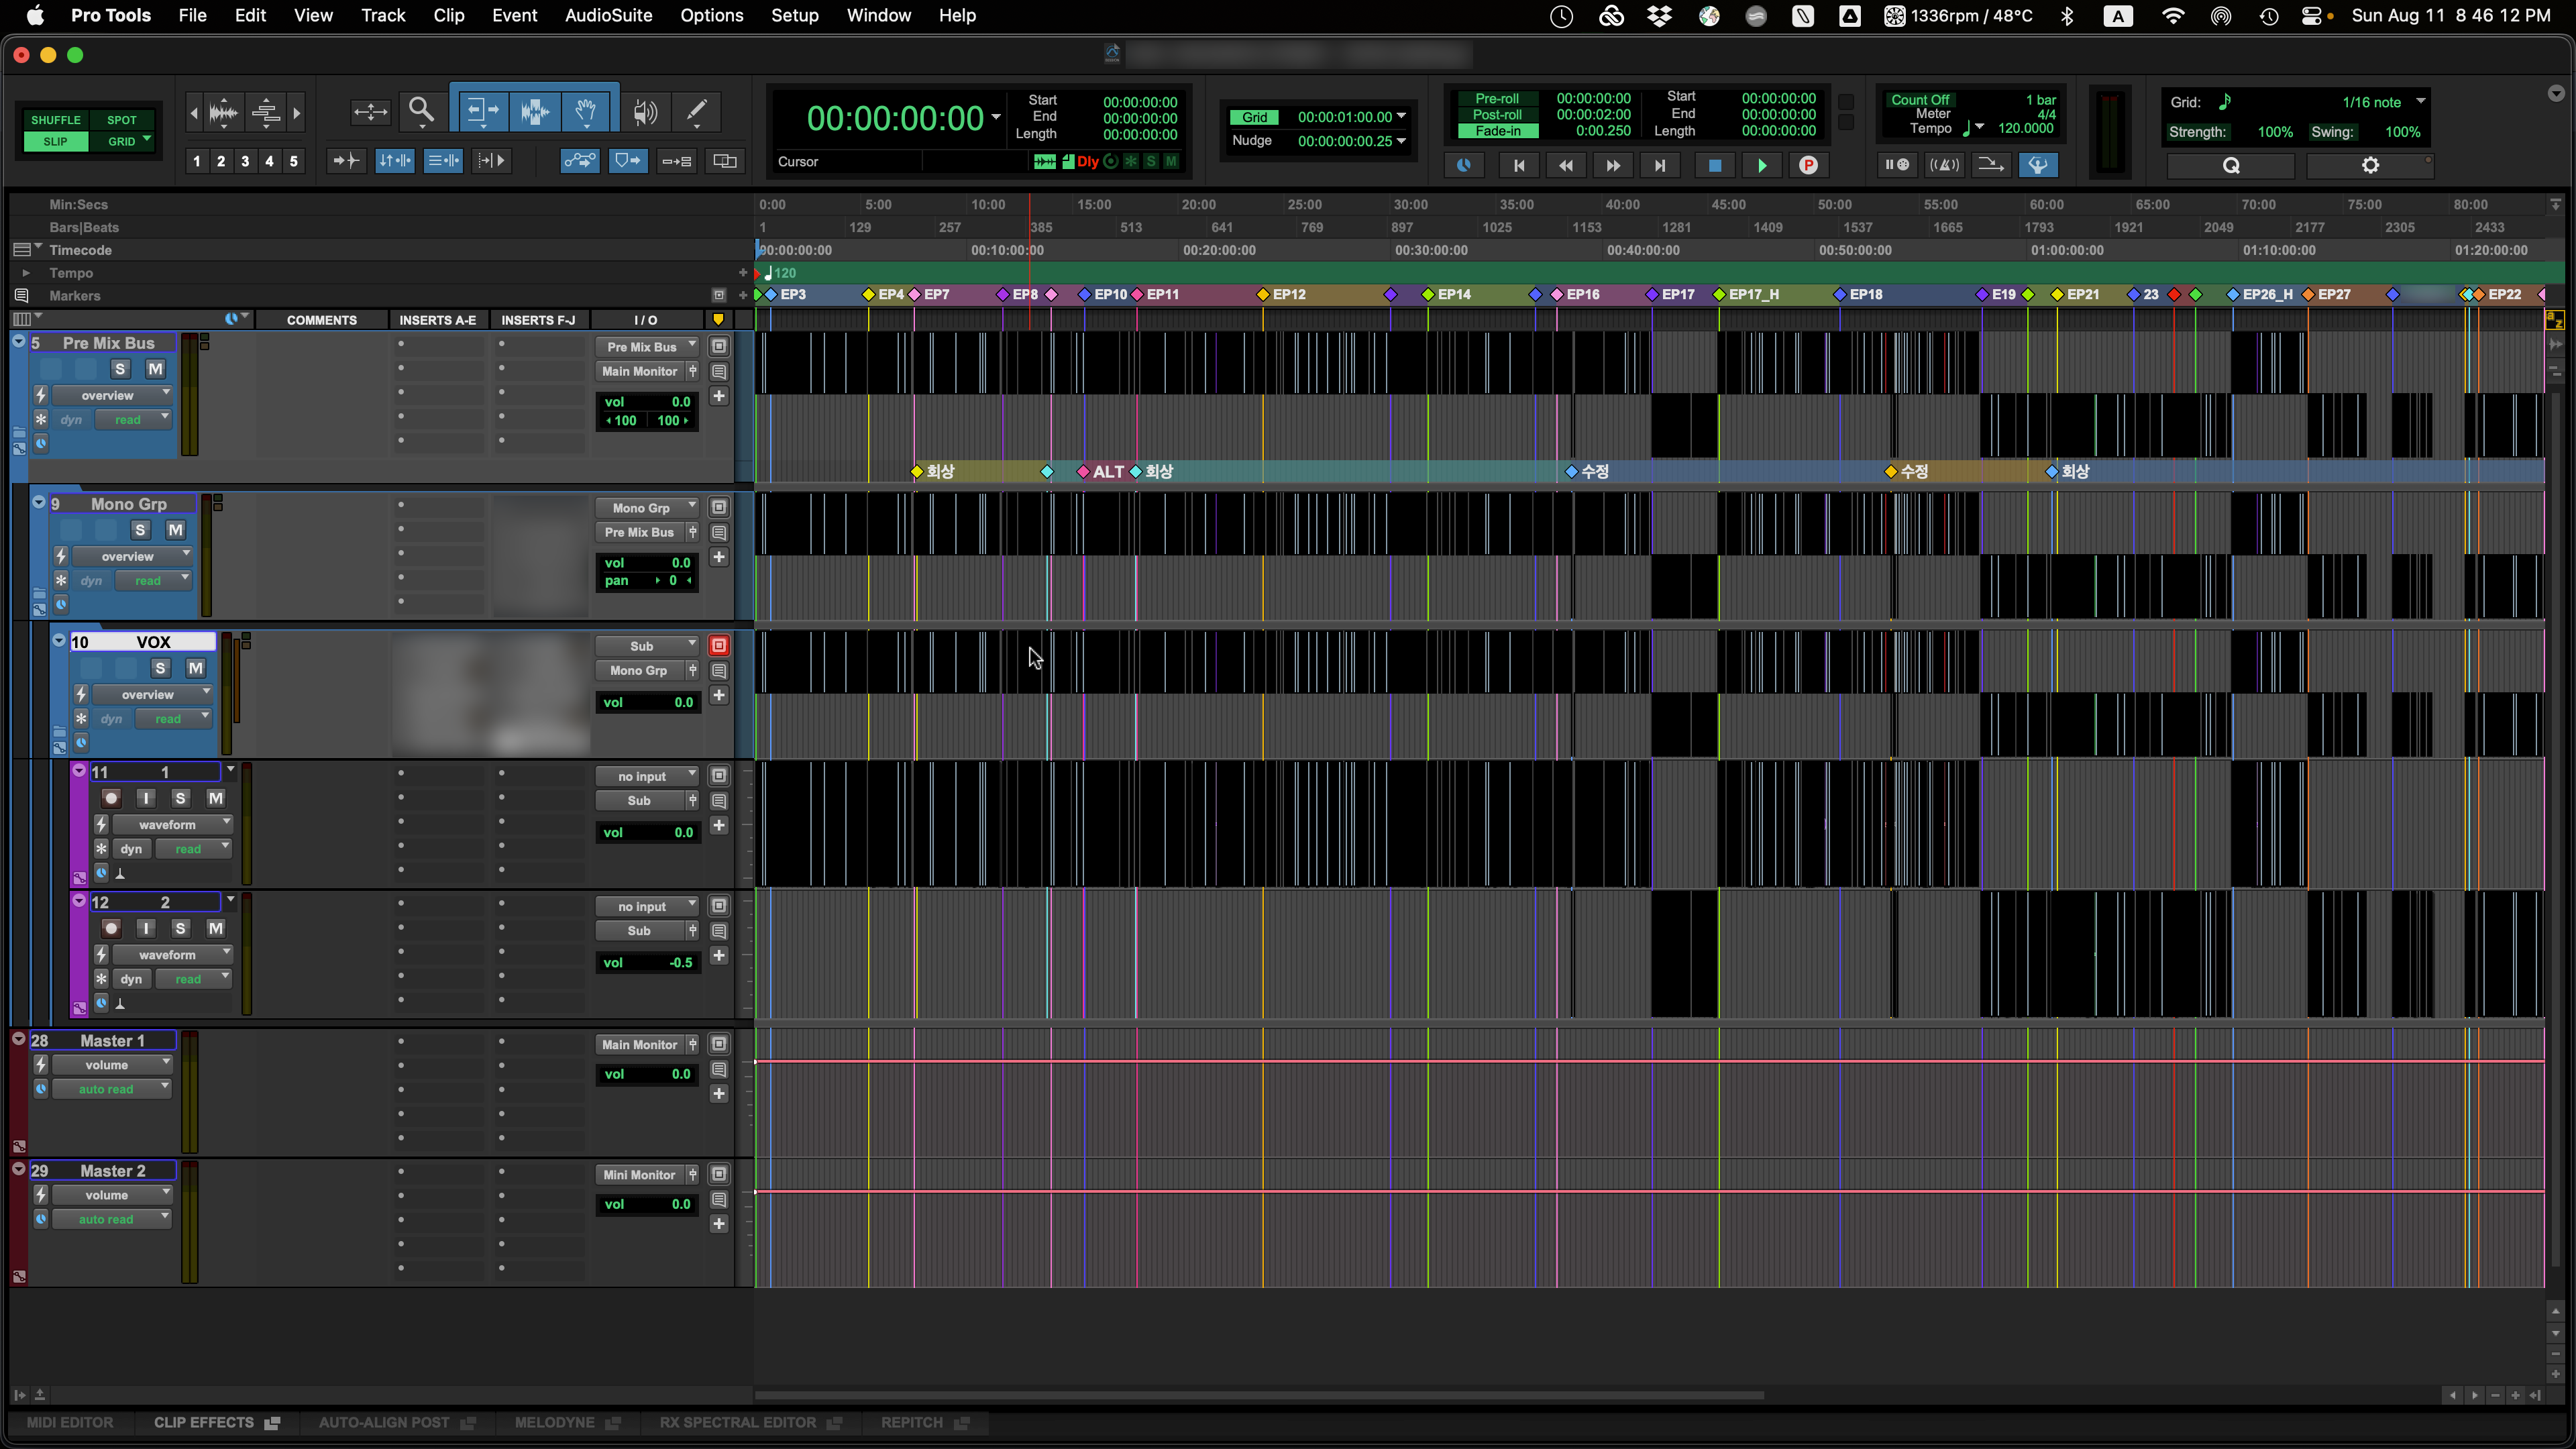Select the Pencil tool
This screenshot has height=1449, width=2576.
[697, 112]
